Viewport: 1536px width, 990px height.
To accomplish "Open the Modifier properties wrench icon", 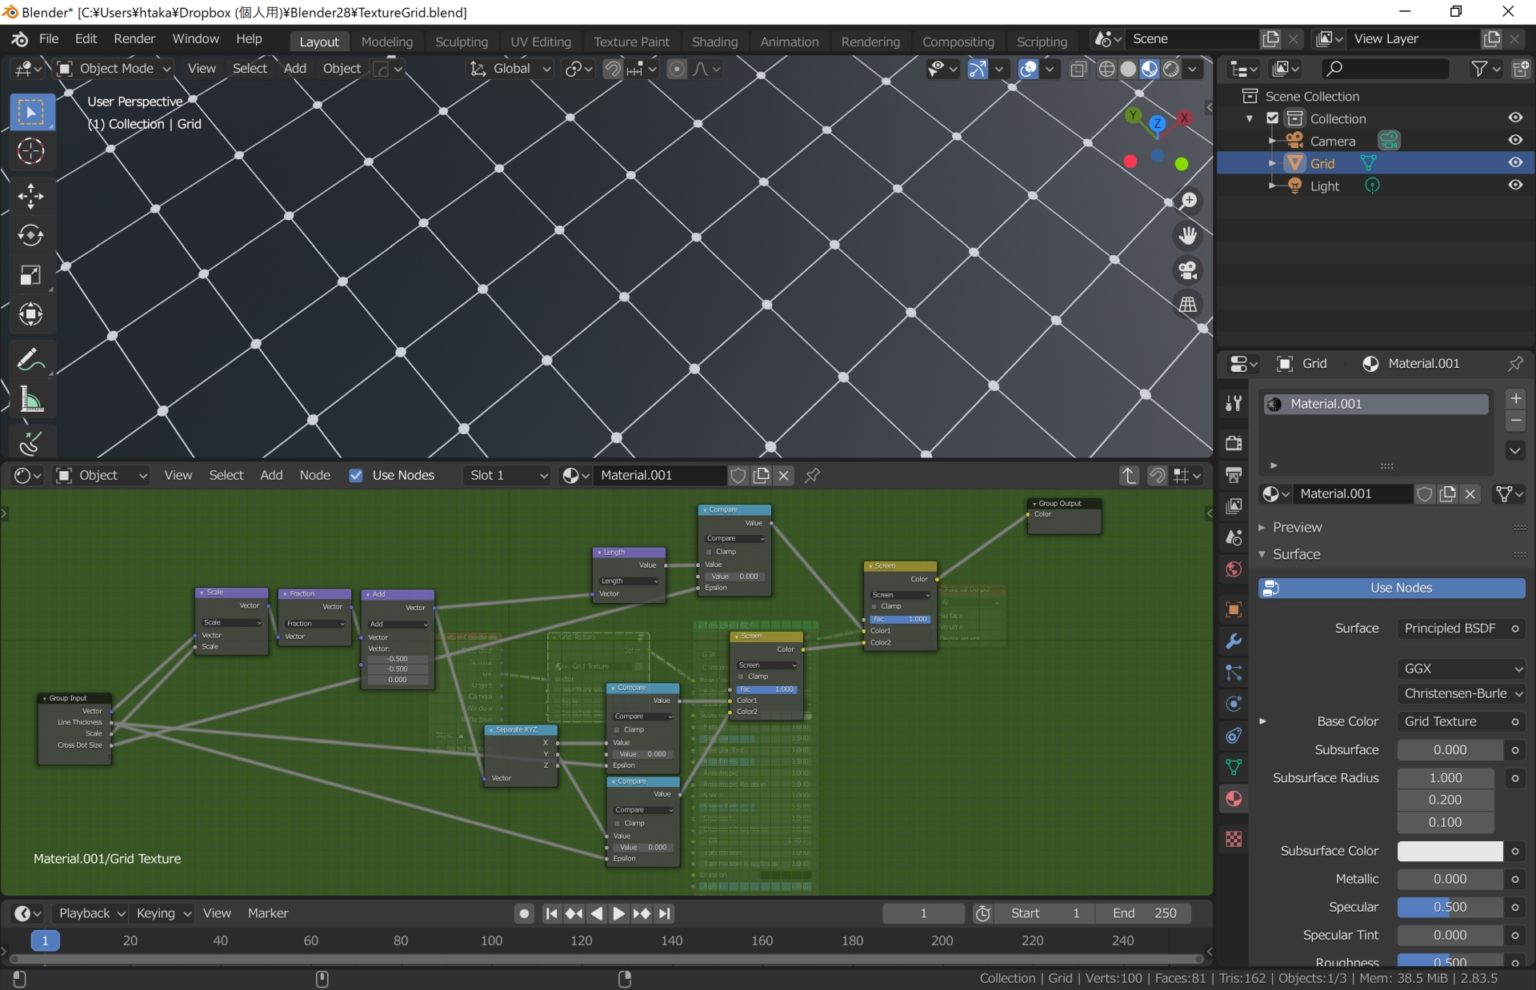I will (x=1234, y=641).
